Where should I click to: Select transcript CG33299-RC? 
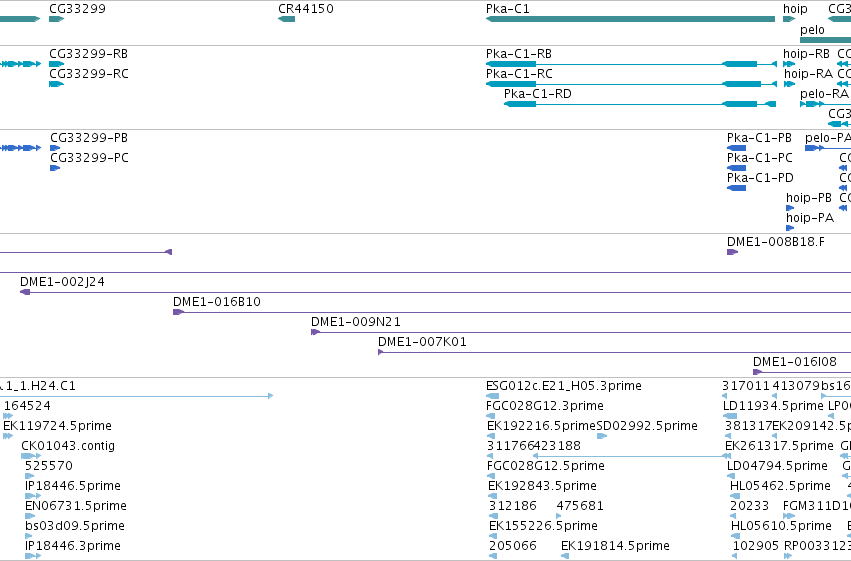[56, 84]
